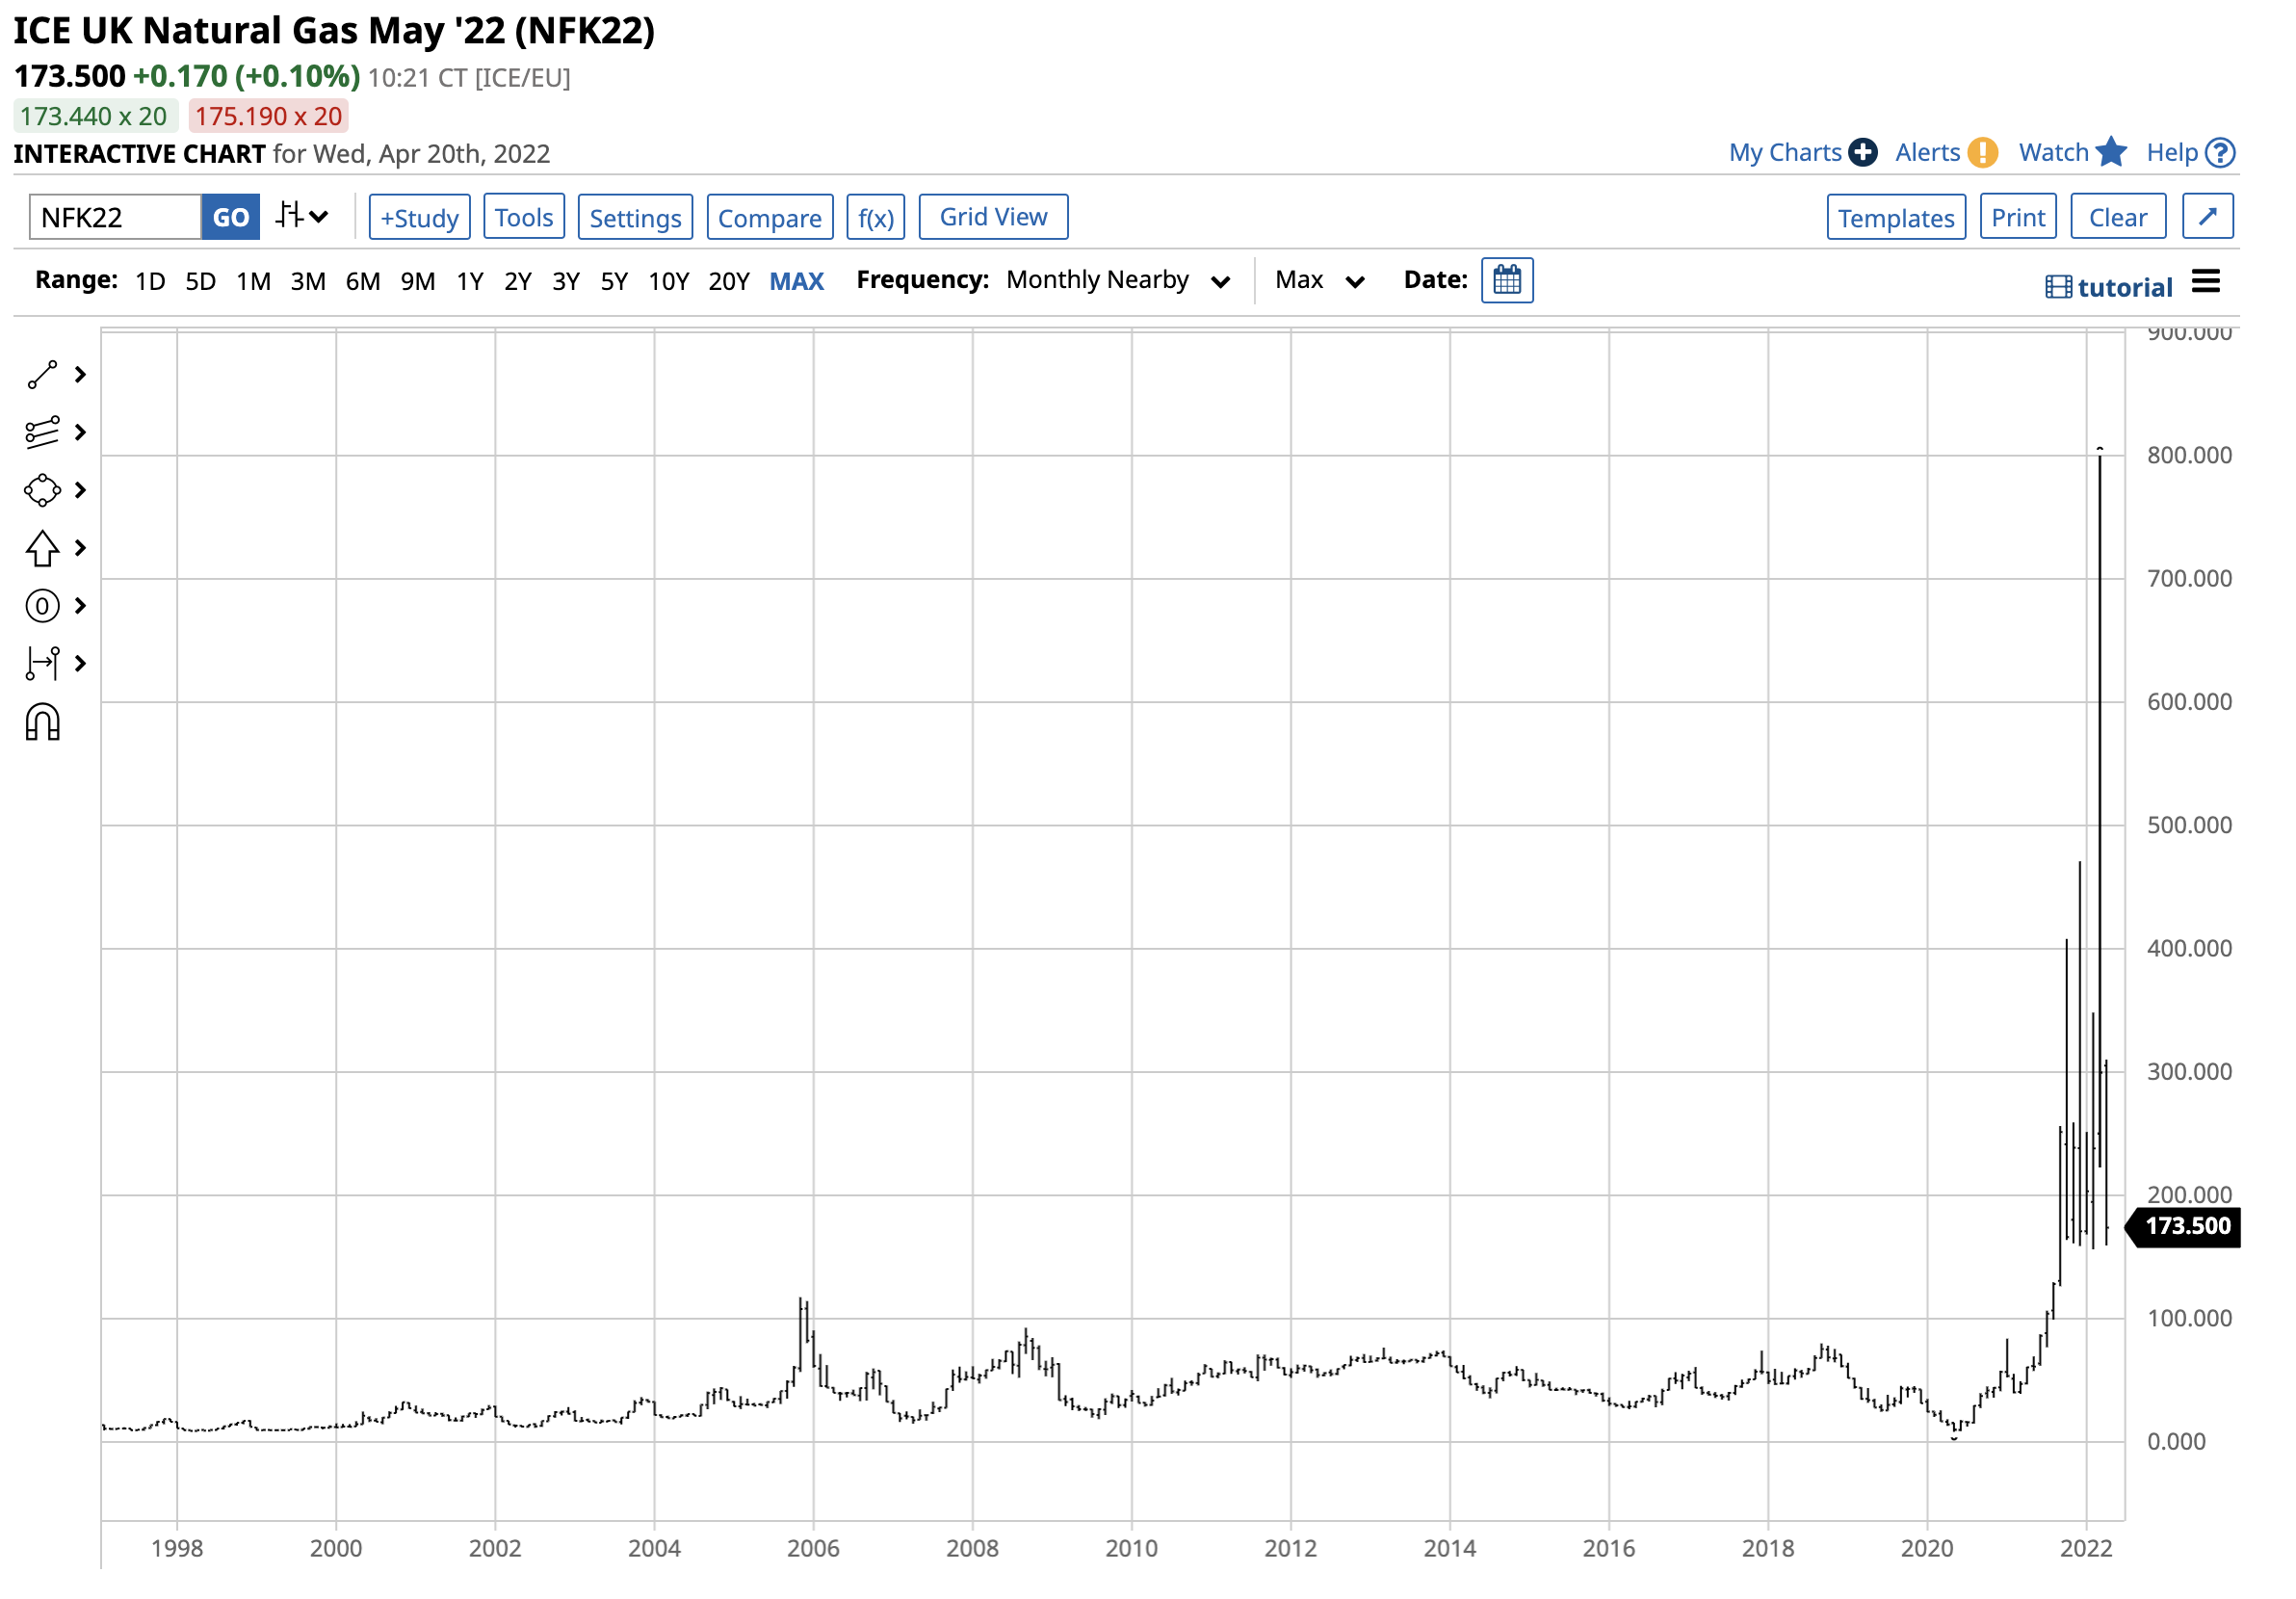Expand the Max period dropdown
The width and height of the screenshot is (2296, 1599).
pyautogui.click(x=1318, y=280)
